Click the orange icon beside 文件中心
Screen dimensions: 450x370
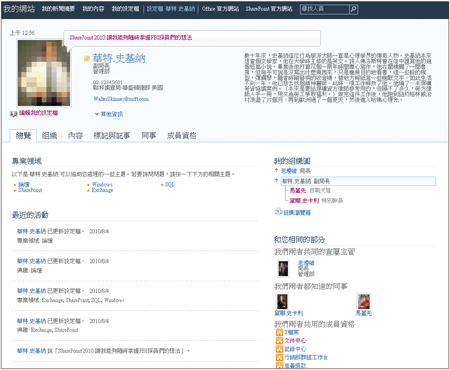[279, 341]
